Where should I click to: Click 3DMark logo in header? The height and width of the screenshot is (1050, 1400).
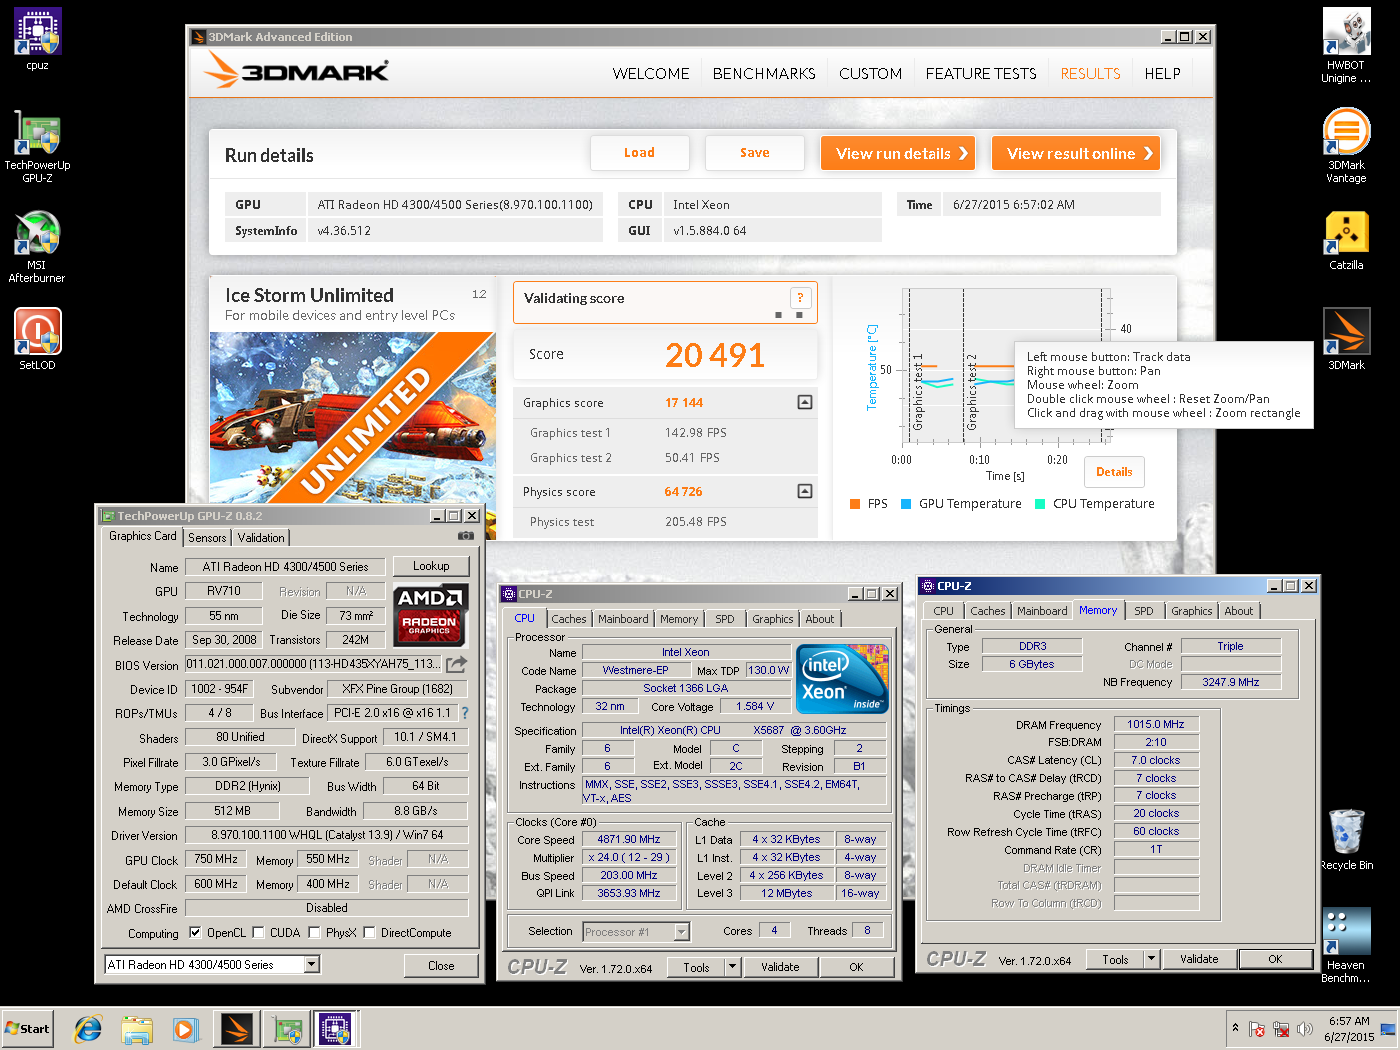tap(296, 71)
